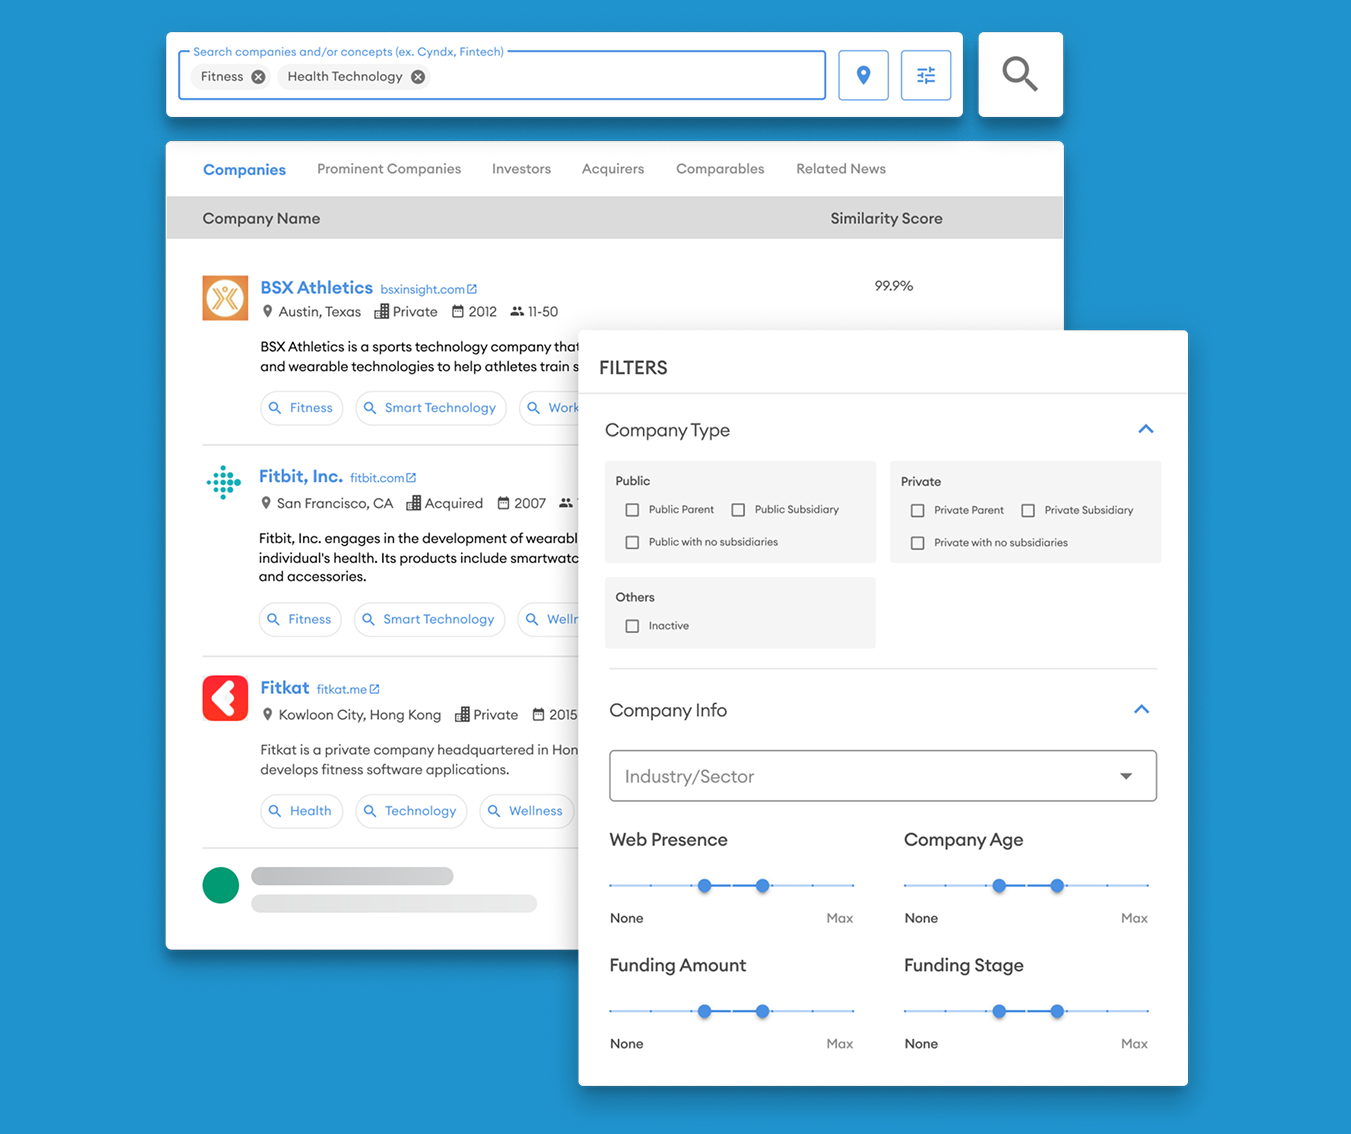Collapse the Company Info section
Screen dimensions: 1351x1134
[1142, 709]
